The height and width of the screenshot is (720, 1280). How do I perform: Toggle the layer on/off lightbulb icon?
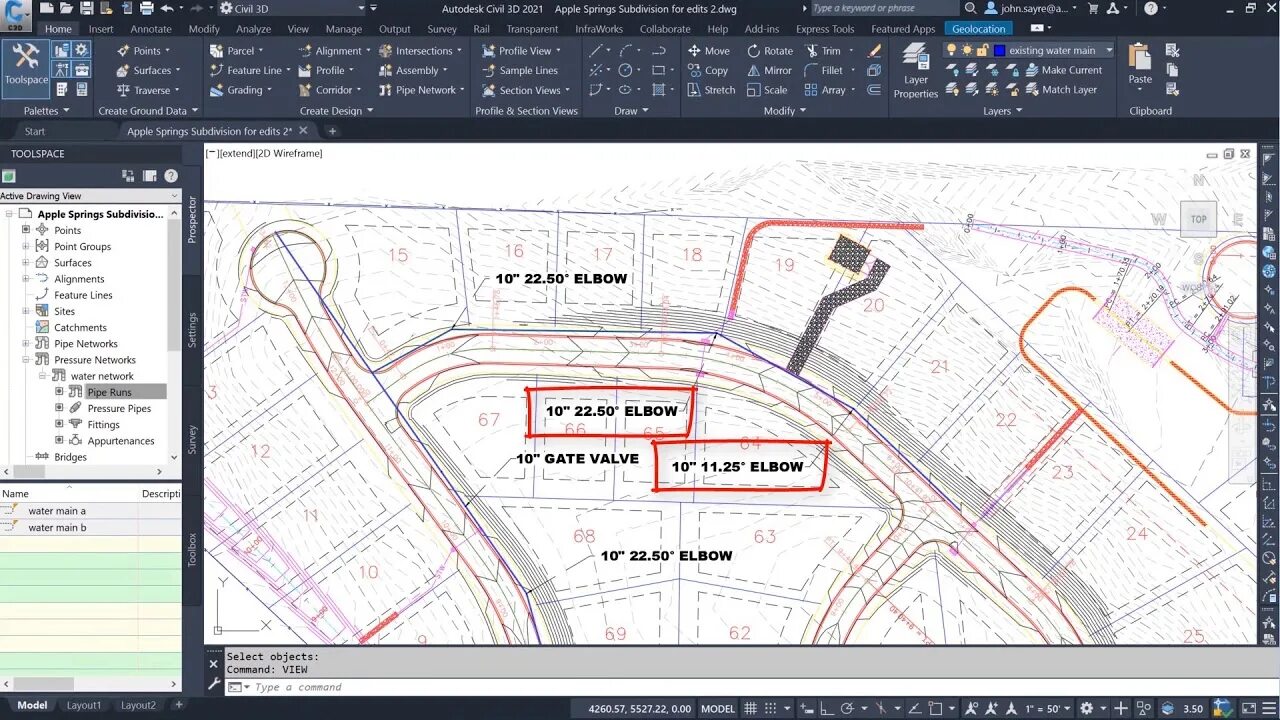[951, 50]
